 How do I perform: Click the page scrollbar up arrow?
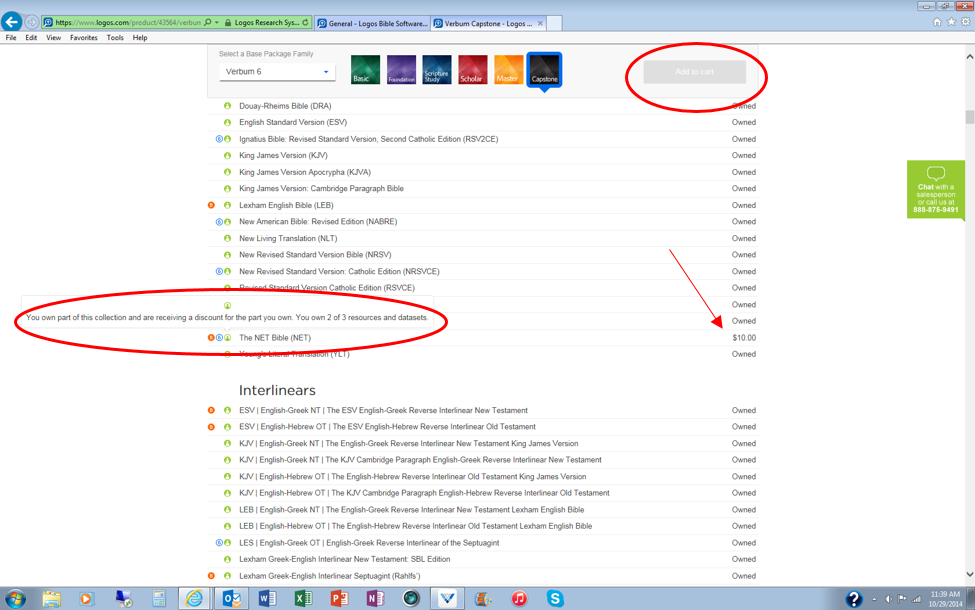point(969,57)
